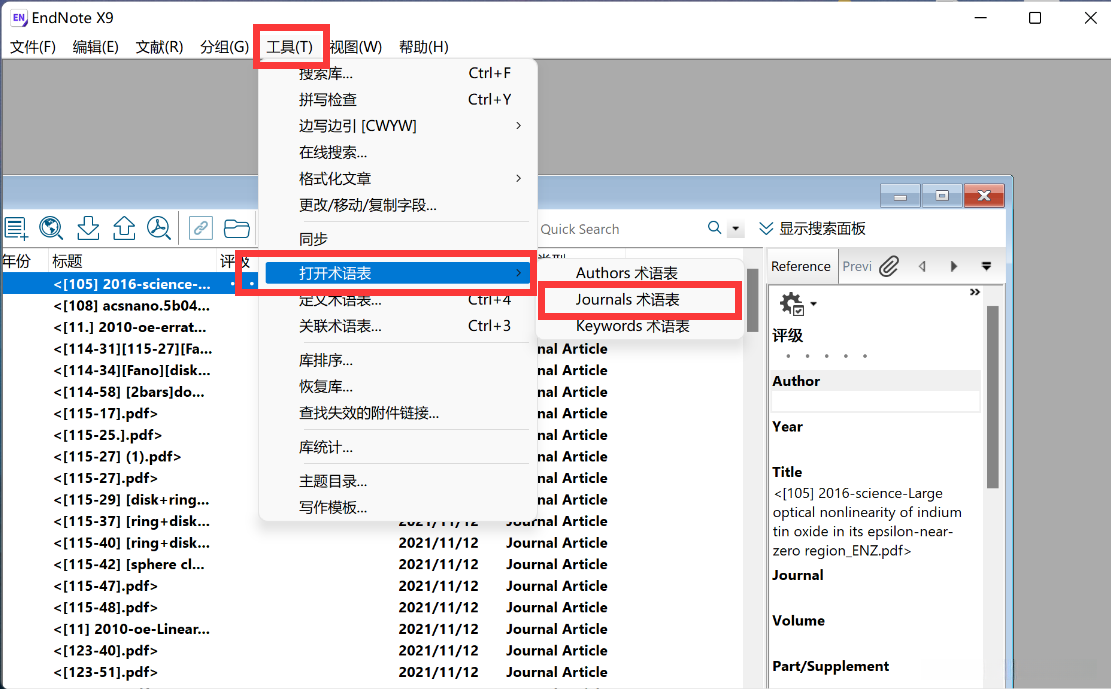1111x689 pixels.
Task: Open the 文献(R) menu
Action: point(159,47)
